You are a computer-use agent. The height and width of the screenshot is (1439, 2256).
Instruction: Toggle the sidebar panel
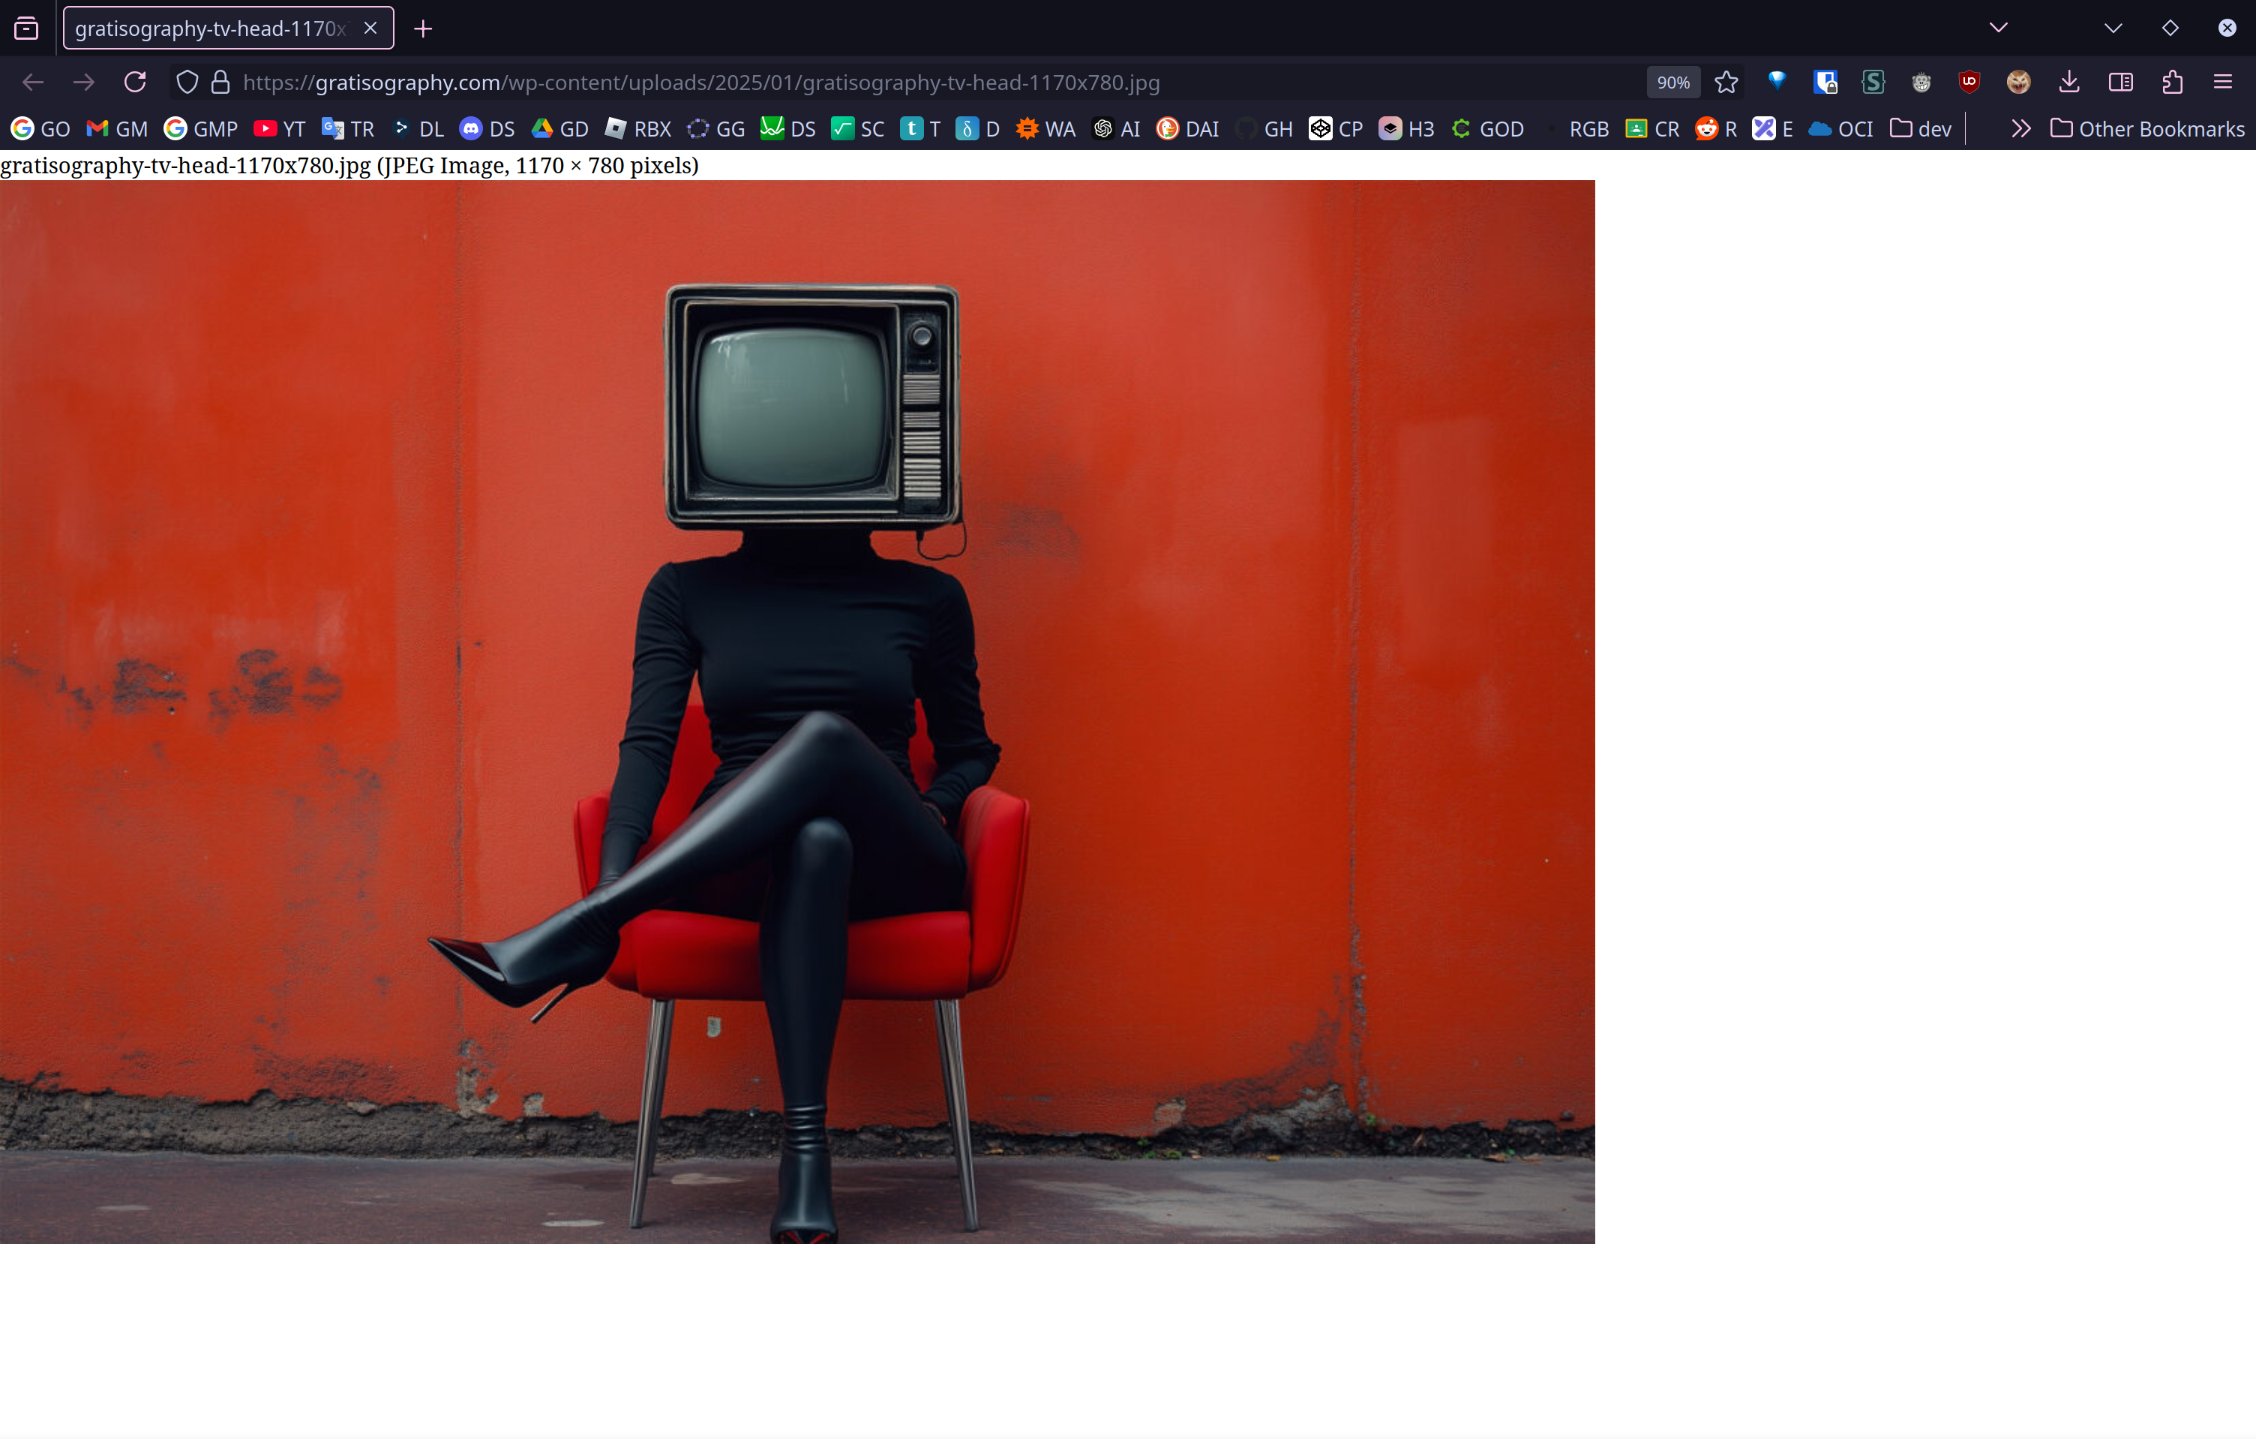2120,82
